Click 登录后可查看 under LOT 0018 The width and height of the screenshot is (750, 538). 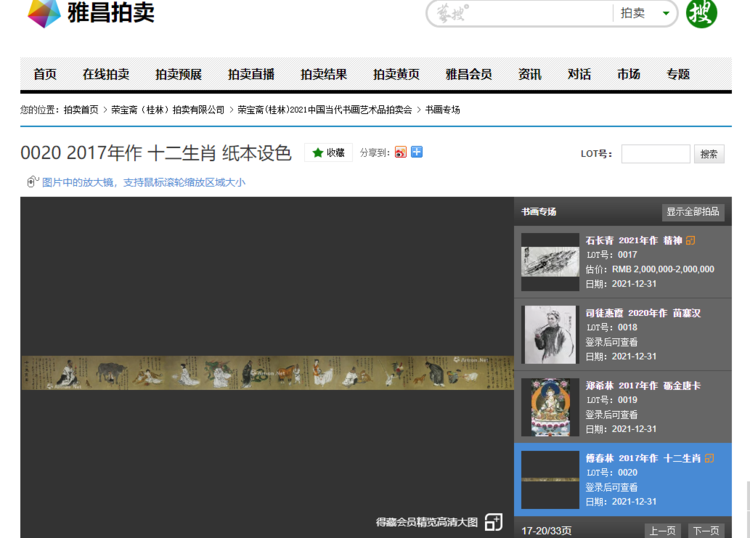click(611, 342)
